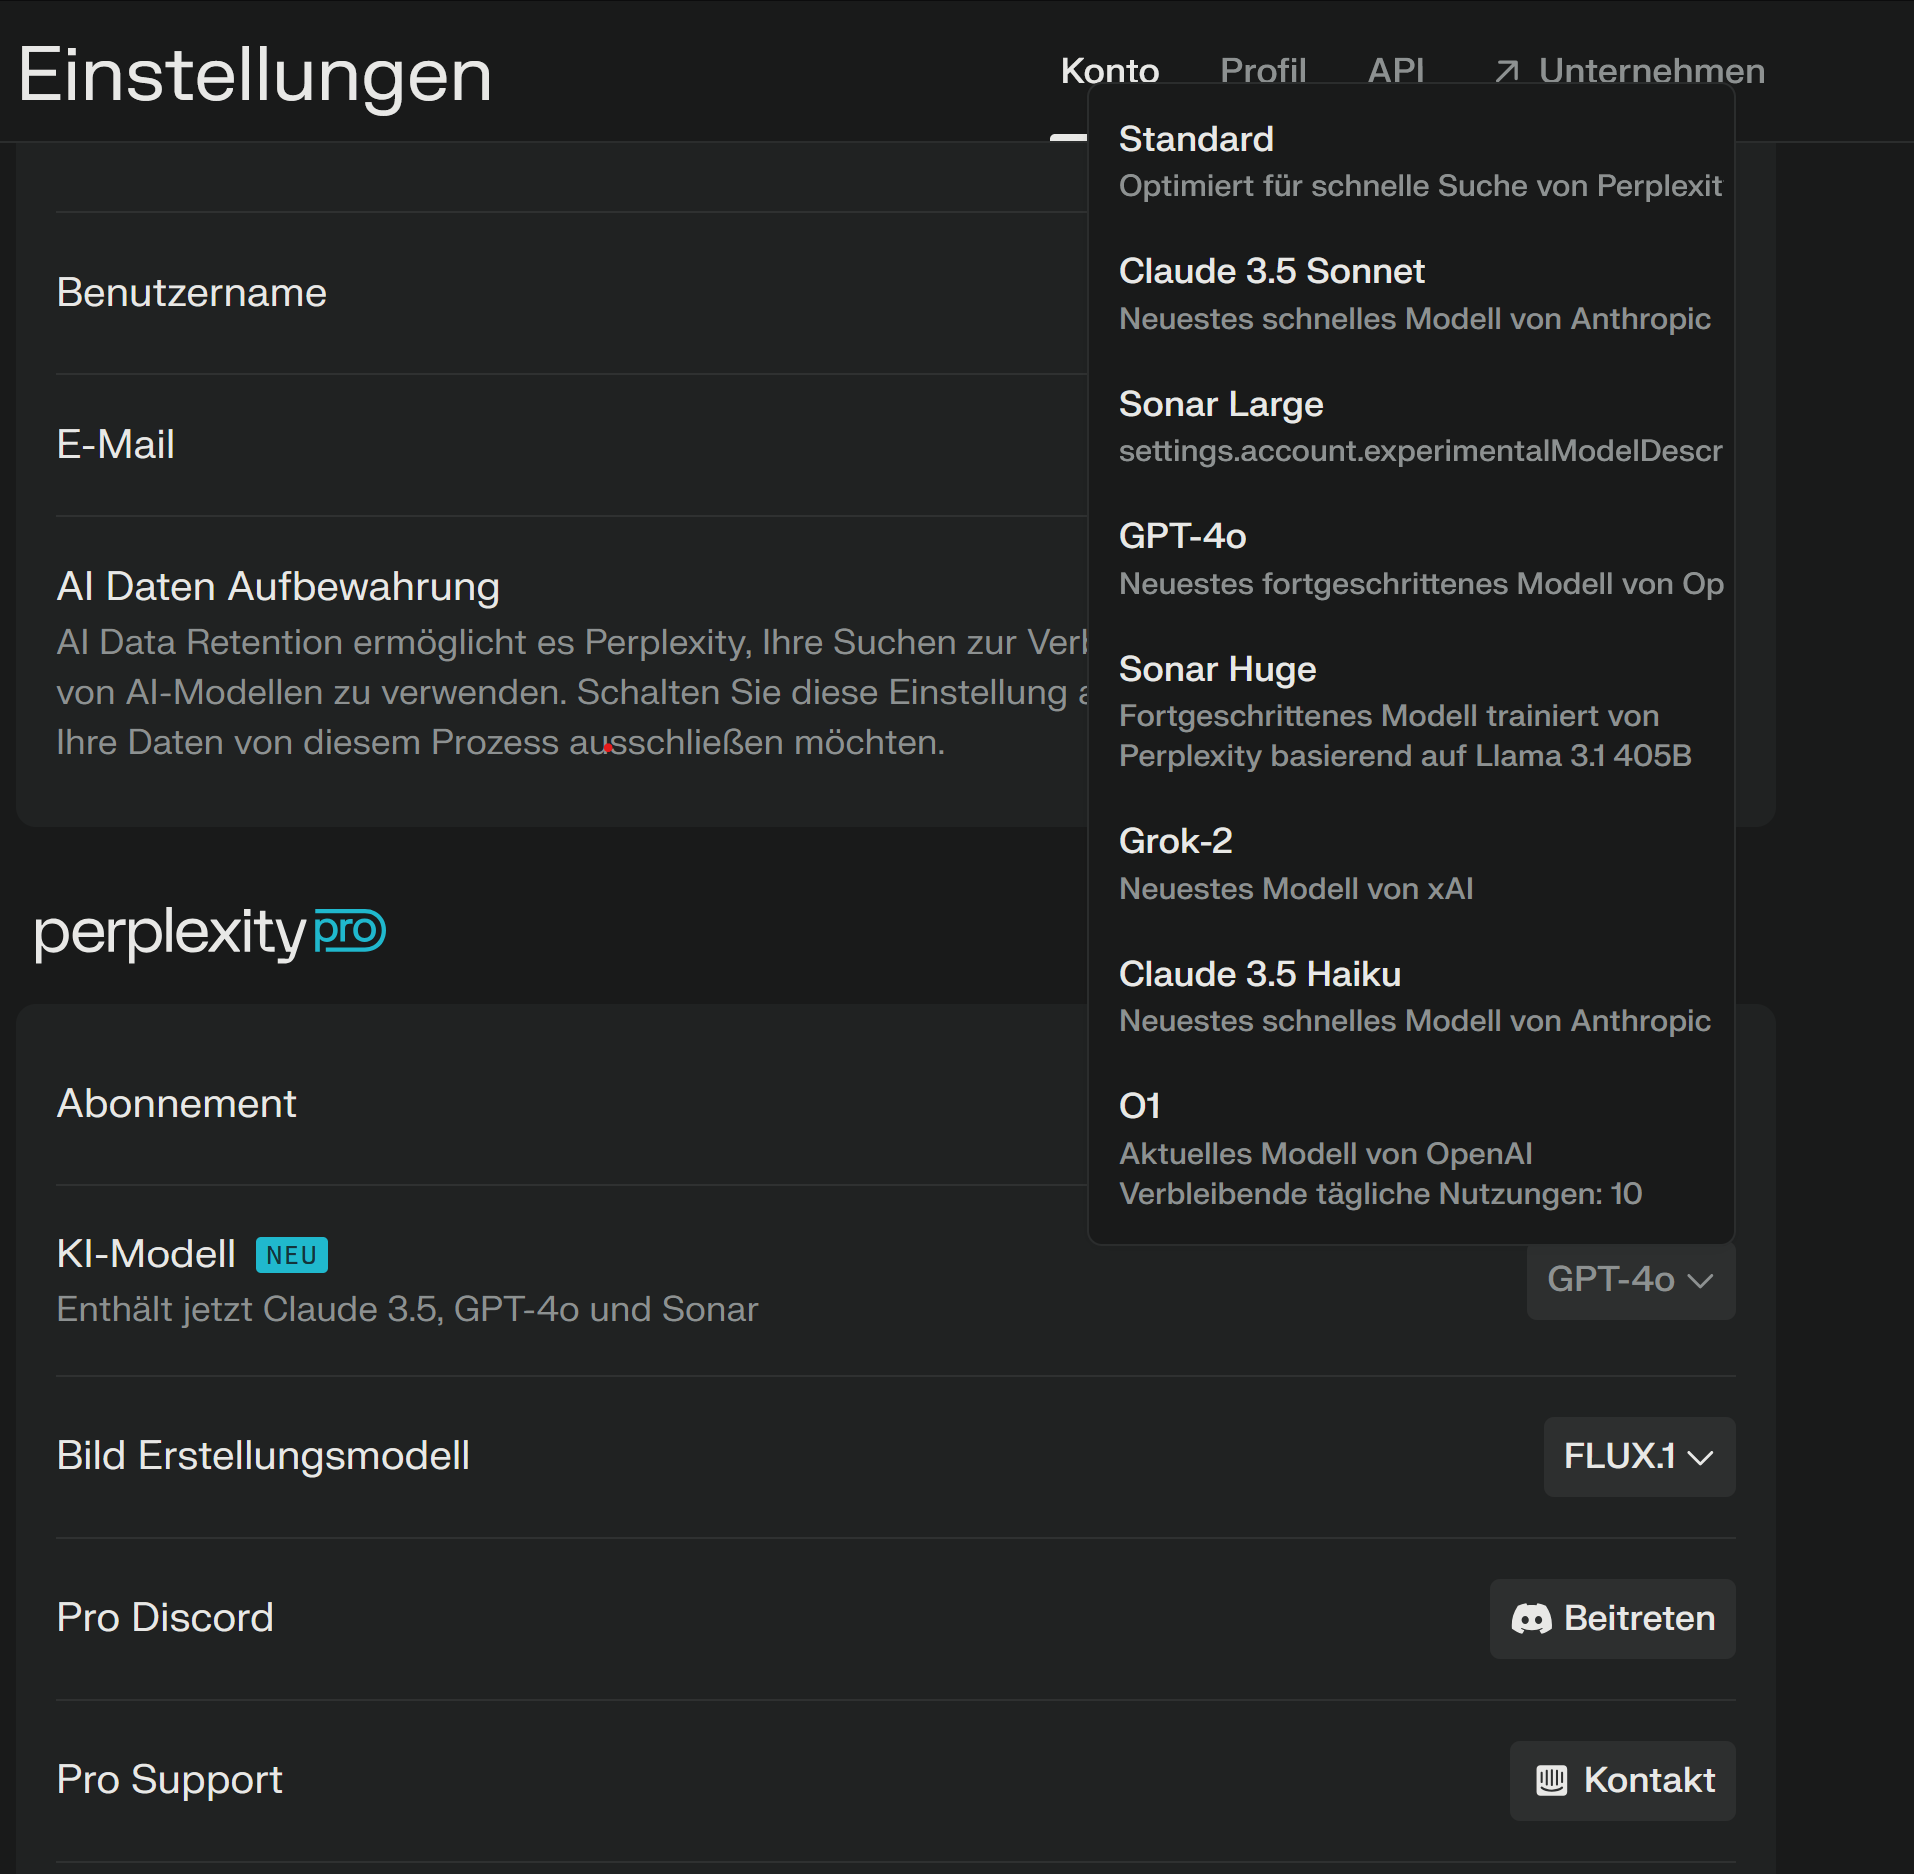Image resolution: width=1914 pixels, height=1874 pixels.
Task: Click the Discord icon on the Beitreten button
Action: (x=1530, y=1618)
